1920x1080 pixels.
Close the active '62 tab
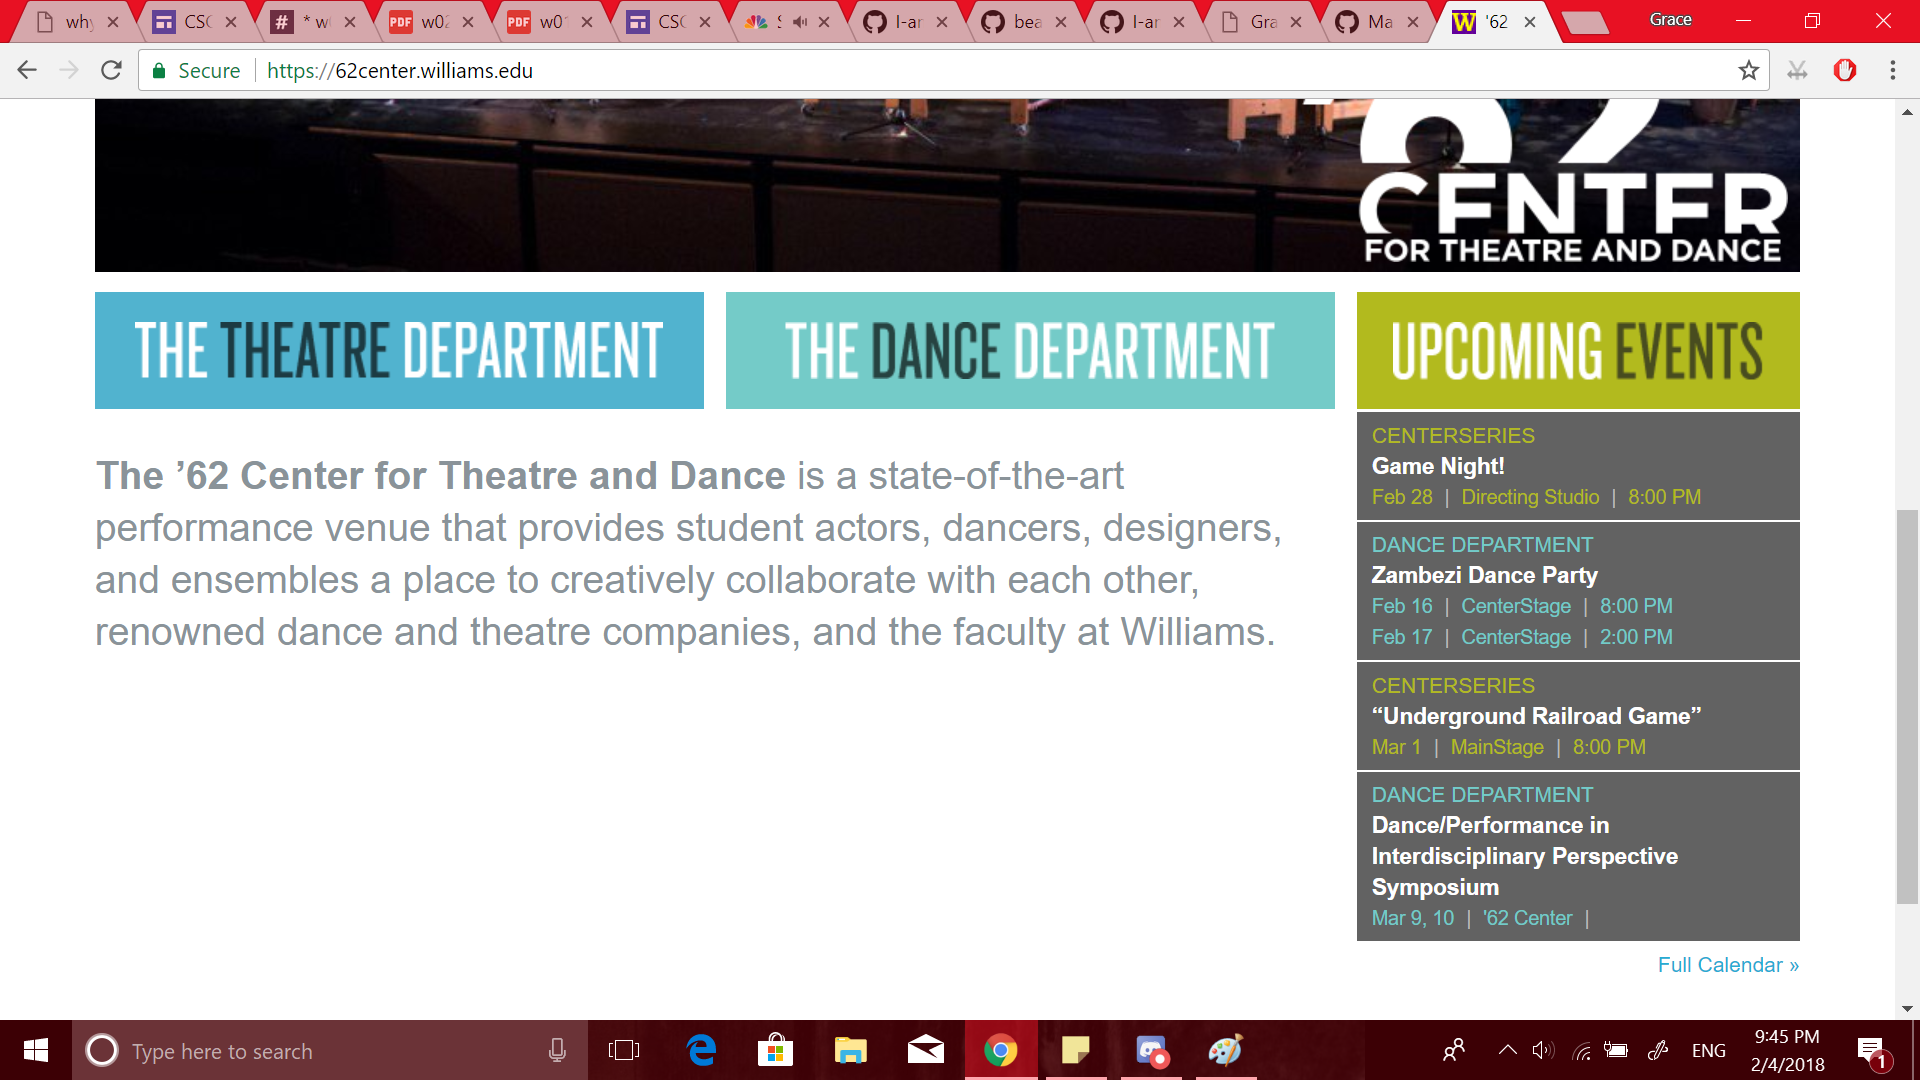(x=1530, y=22)
